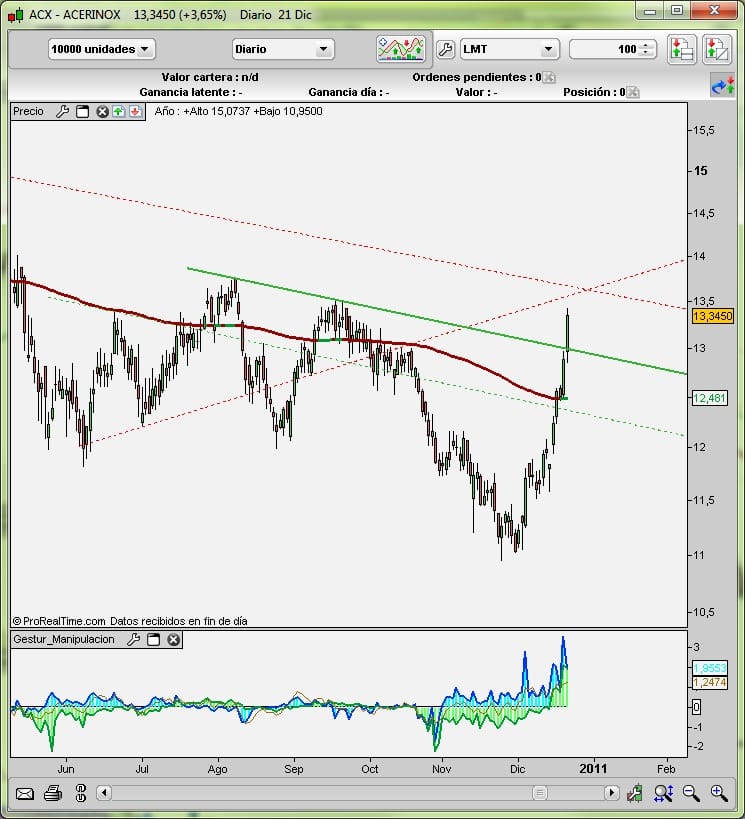Zoom out with the minus magnifier
Viewport: 745px width, 819px height.
(691, 793)
